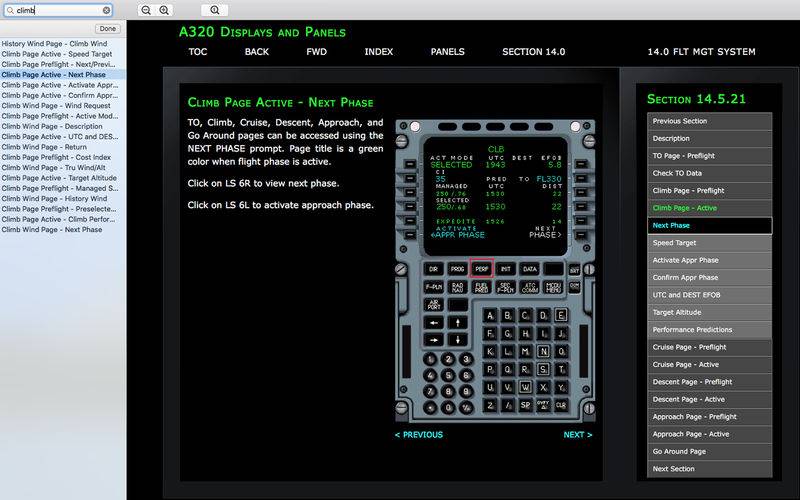The width and height of the screenshot is (800, 500).
Task: Click the SEC F-PLN key on the MCDU
Action: tap(505, 287)
